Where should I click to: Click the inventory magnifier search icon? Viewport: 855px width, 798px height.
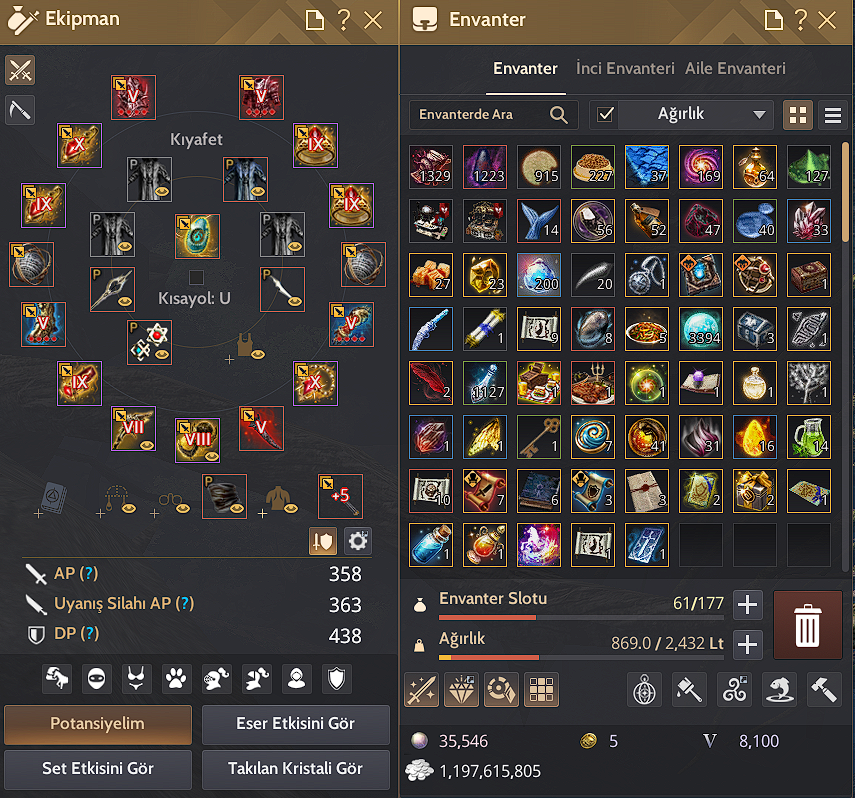[558, 115]
